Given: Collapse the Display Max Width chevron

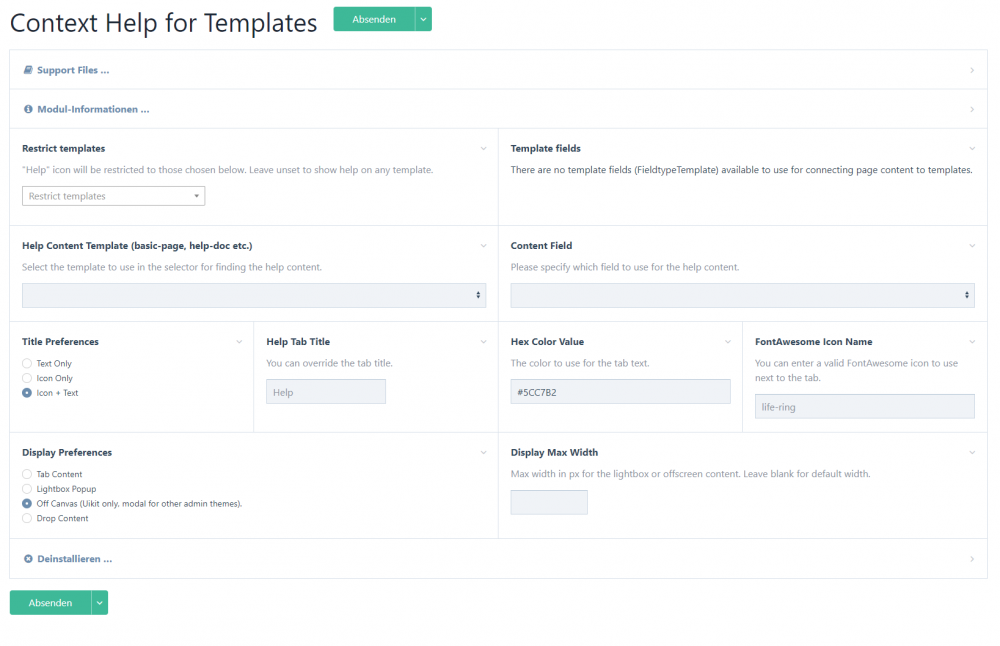Looking at the screenshot, I should point(971,452).
